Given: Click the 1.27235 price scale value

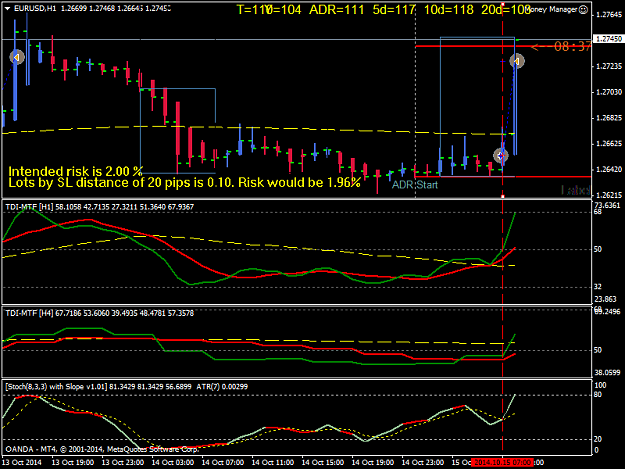Looking at the screenshot, I should point(609,67).
